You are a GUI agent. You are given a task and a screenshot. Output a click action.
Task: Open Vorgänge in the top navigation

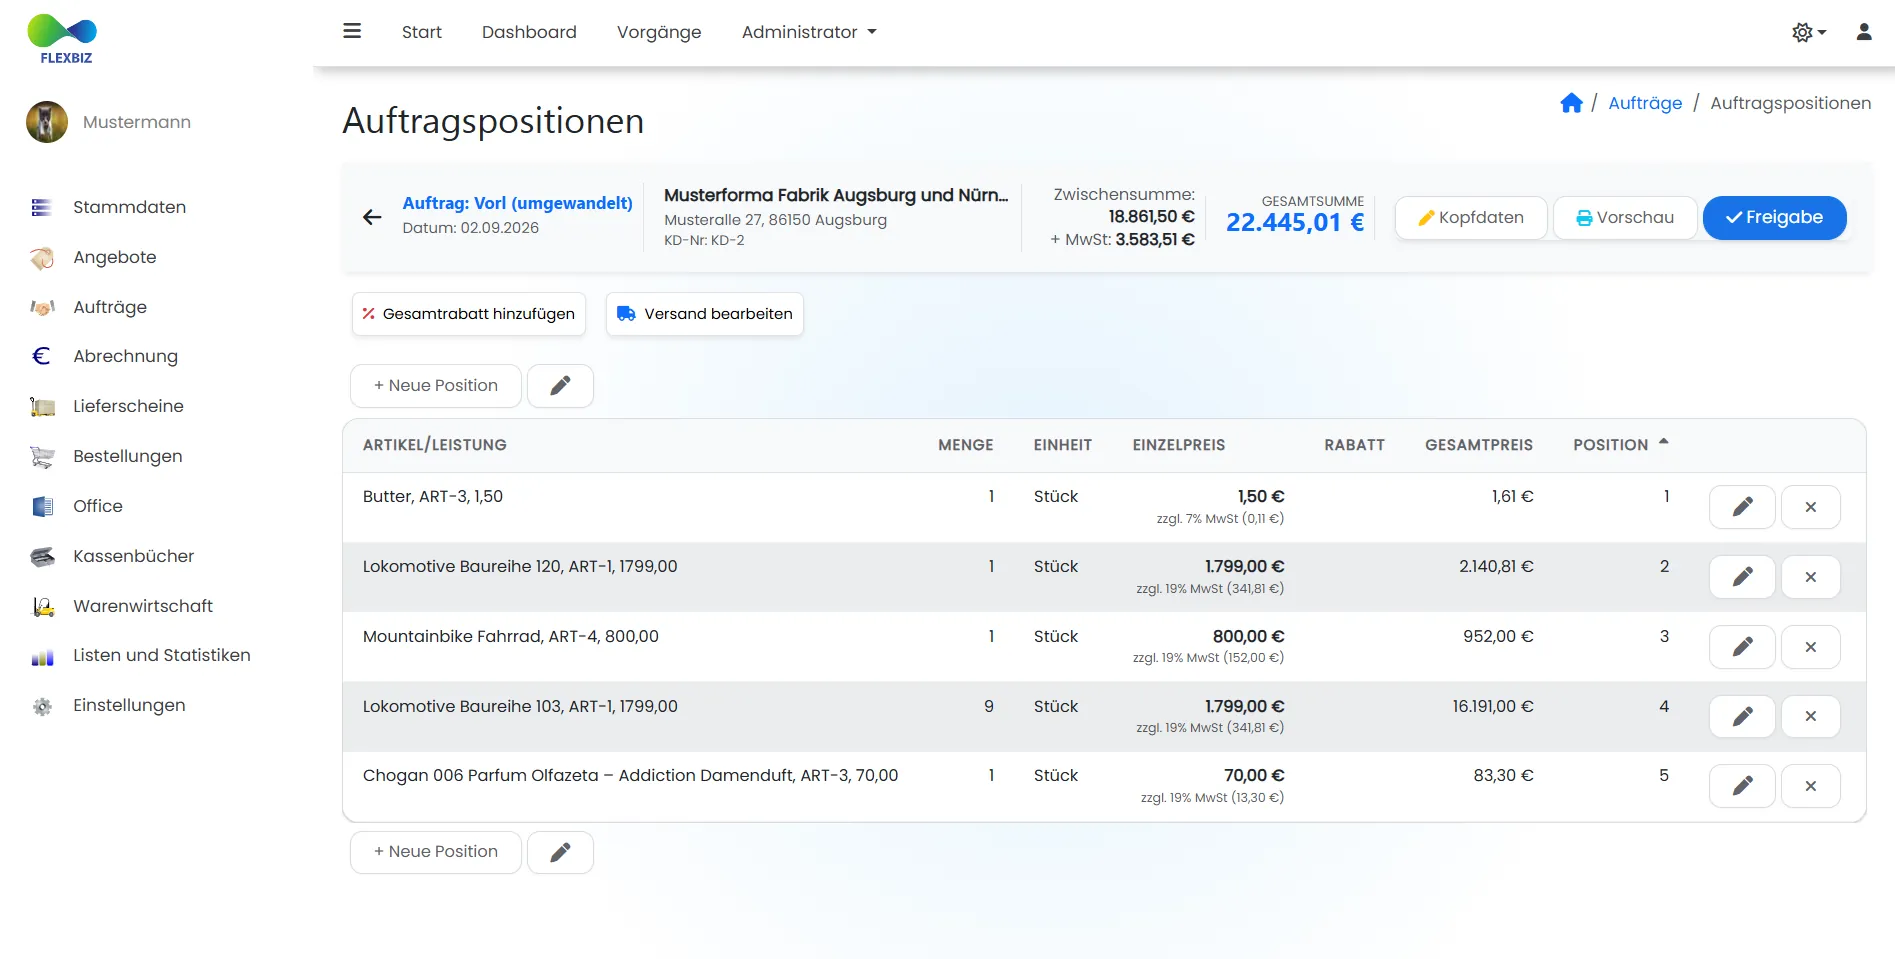tap(659, 32)
